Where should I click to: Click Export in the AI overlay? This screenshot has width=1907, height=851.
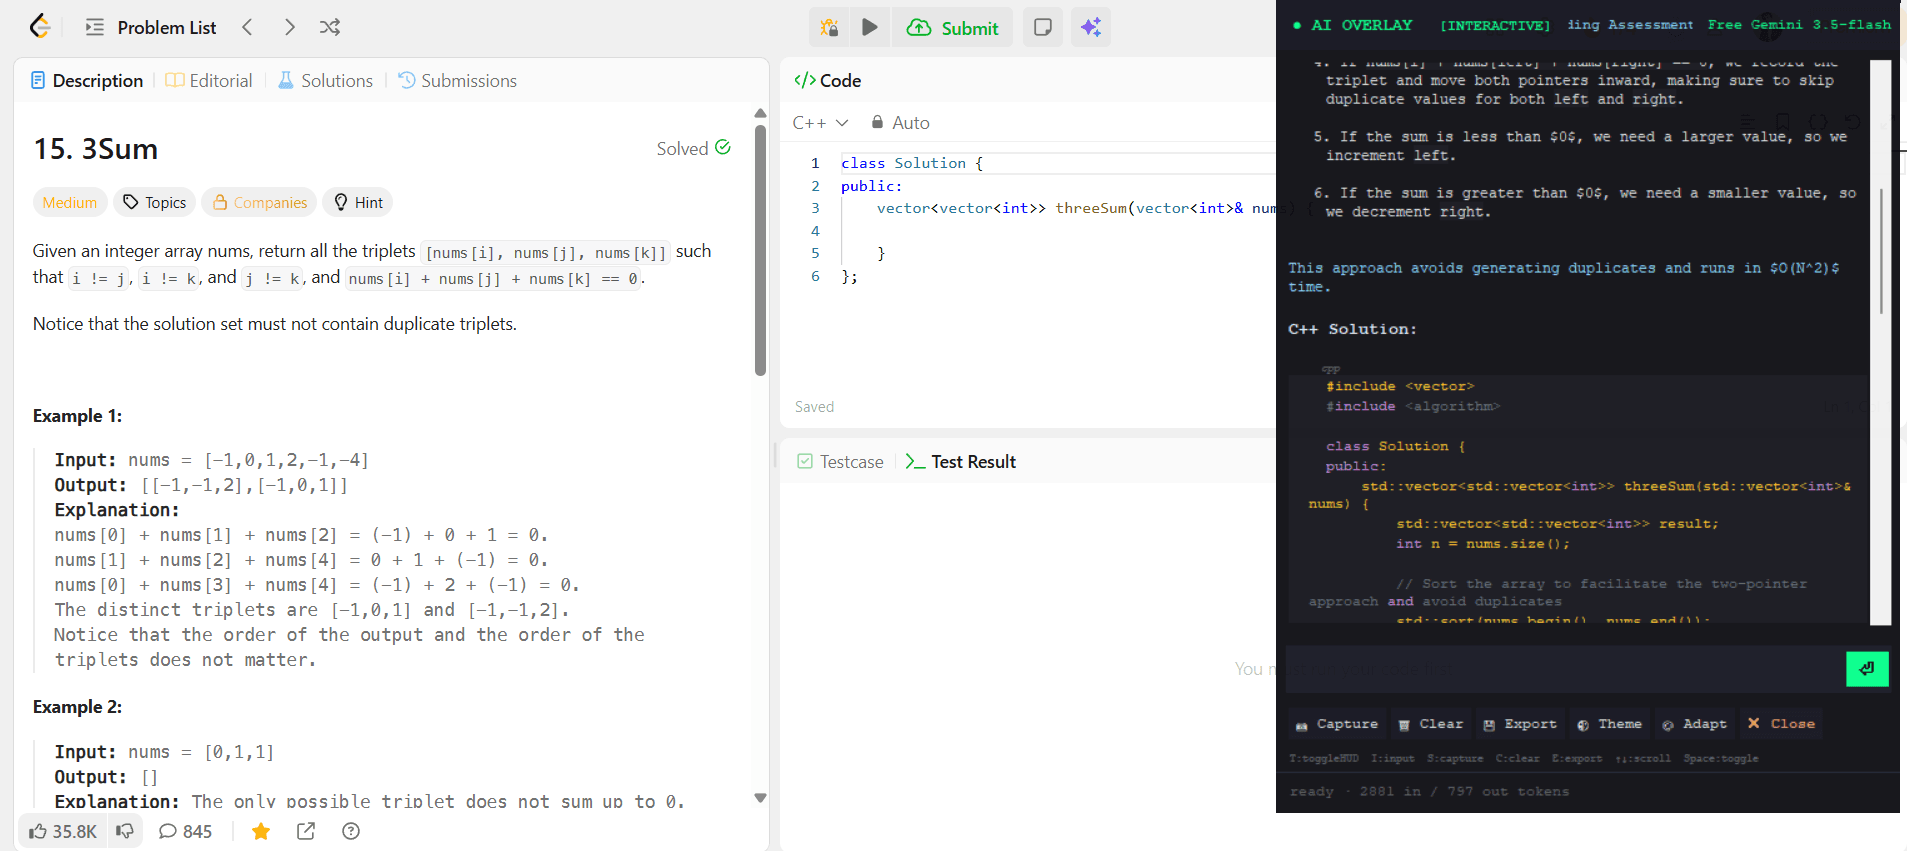point(1520,724)
